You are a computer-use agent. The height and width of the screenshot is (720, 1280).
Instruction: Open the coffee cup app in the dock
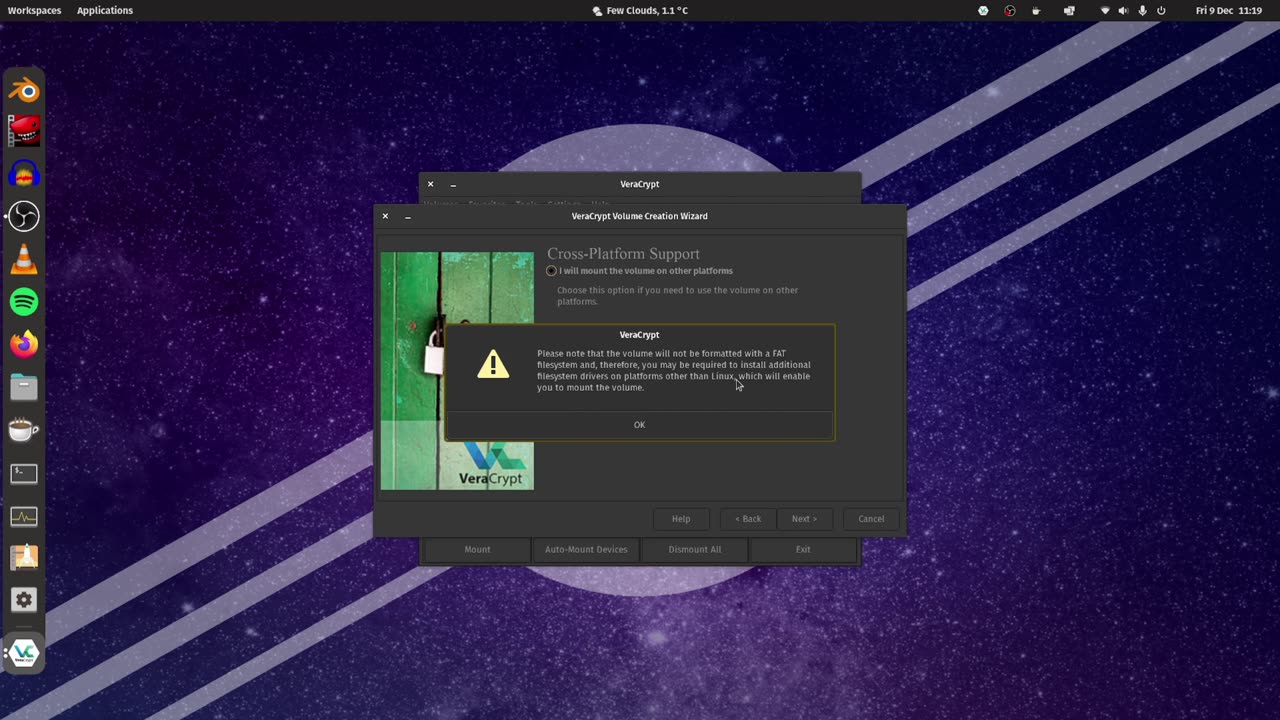(x=24, y=430)
